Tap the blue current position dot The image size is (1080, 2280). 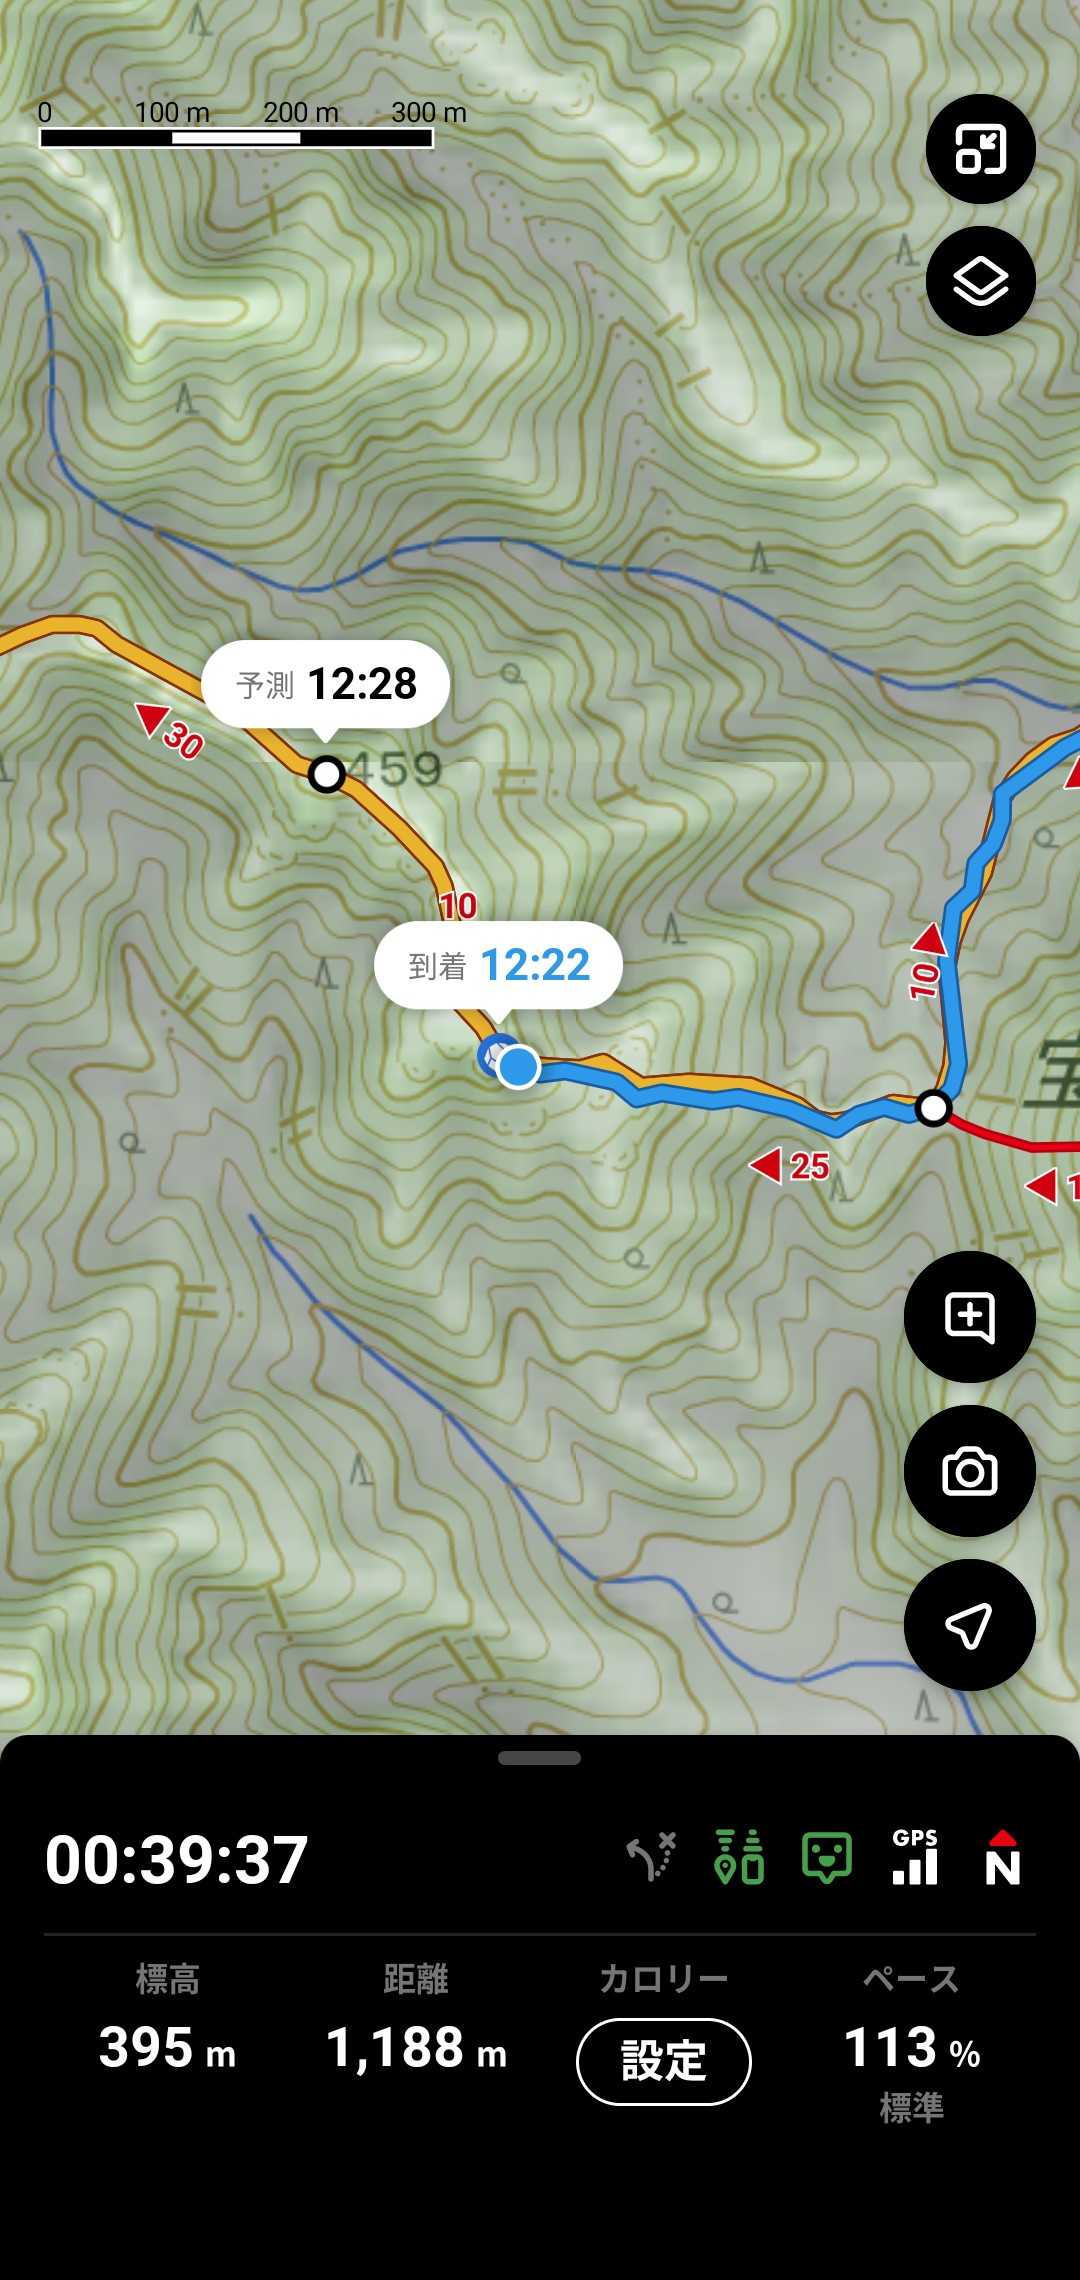(518, 1067)
